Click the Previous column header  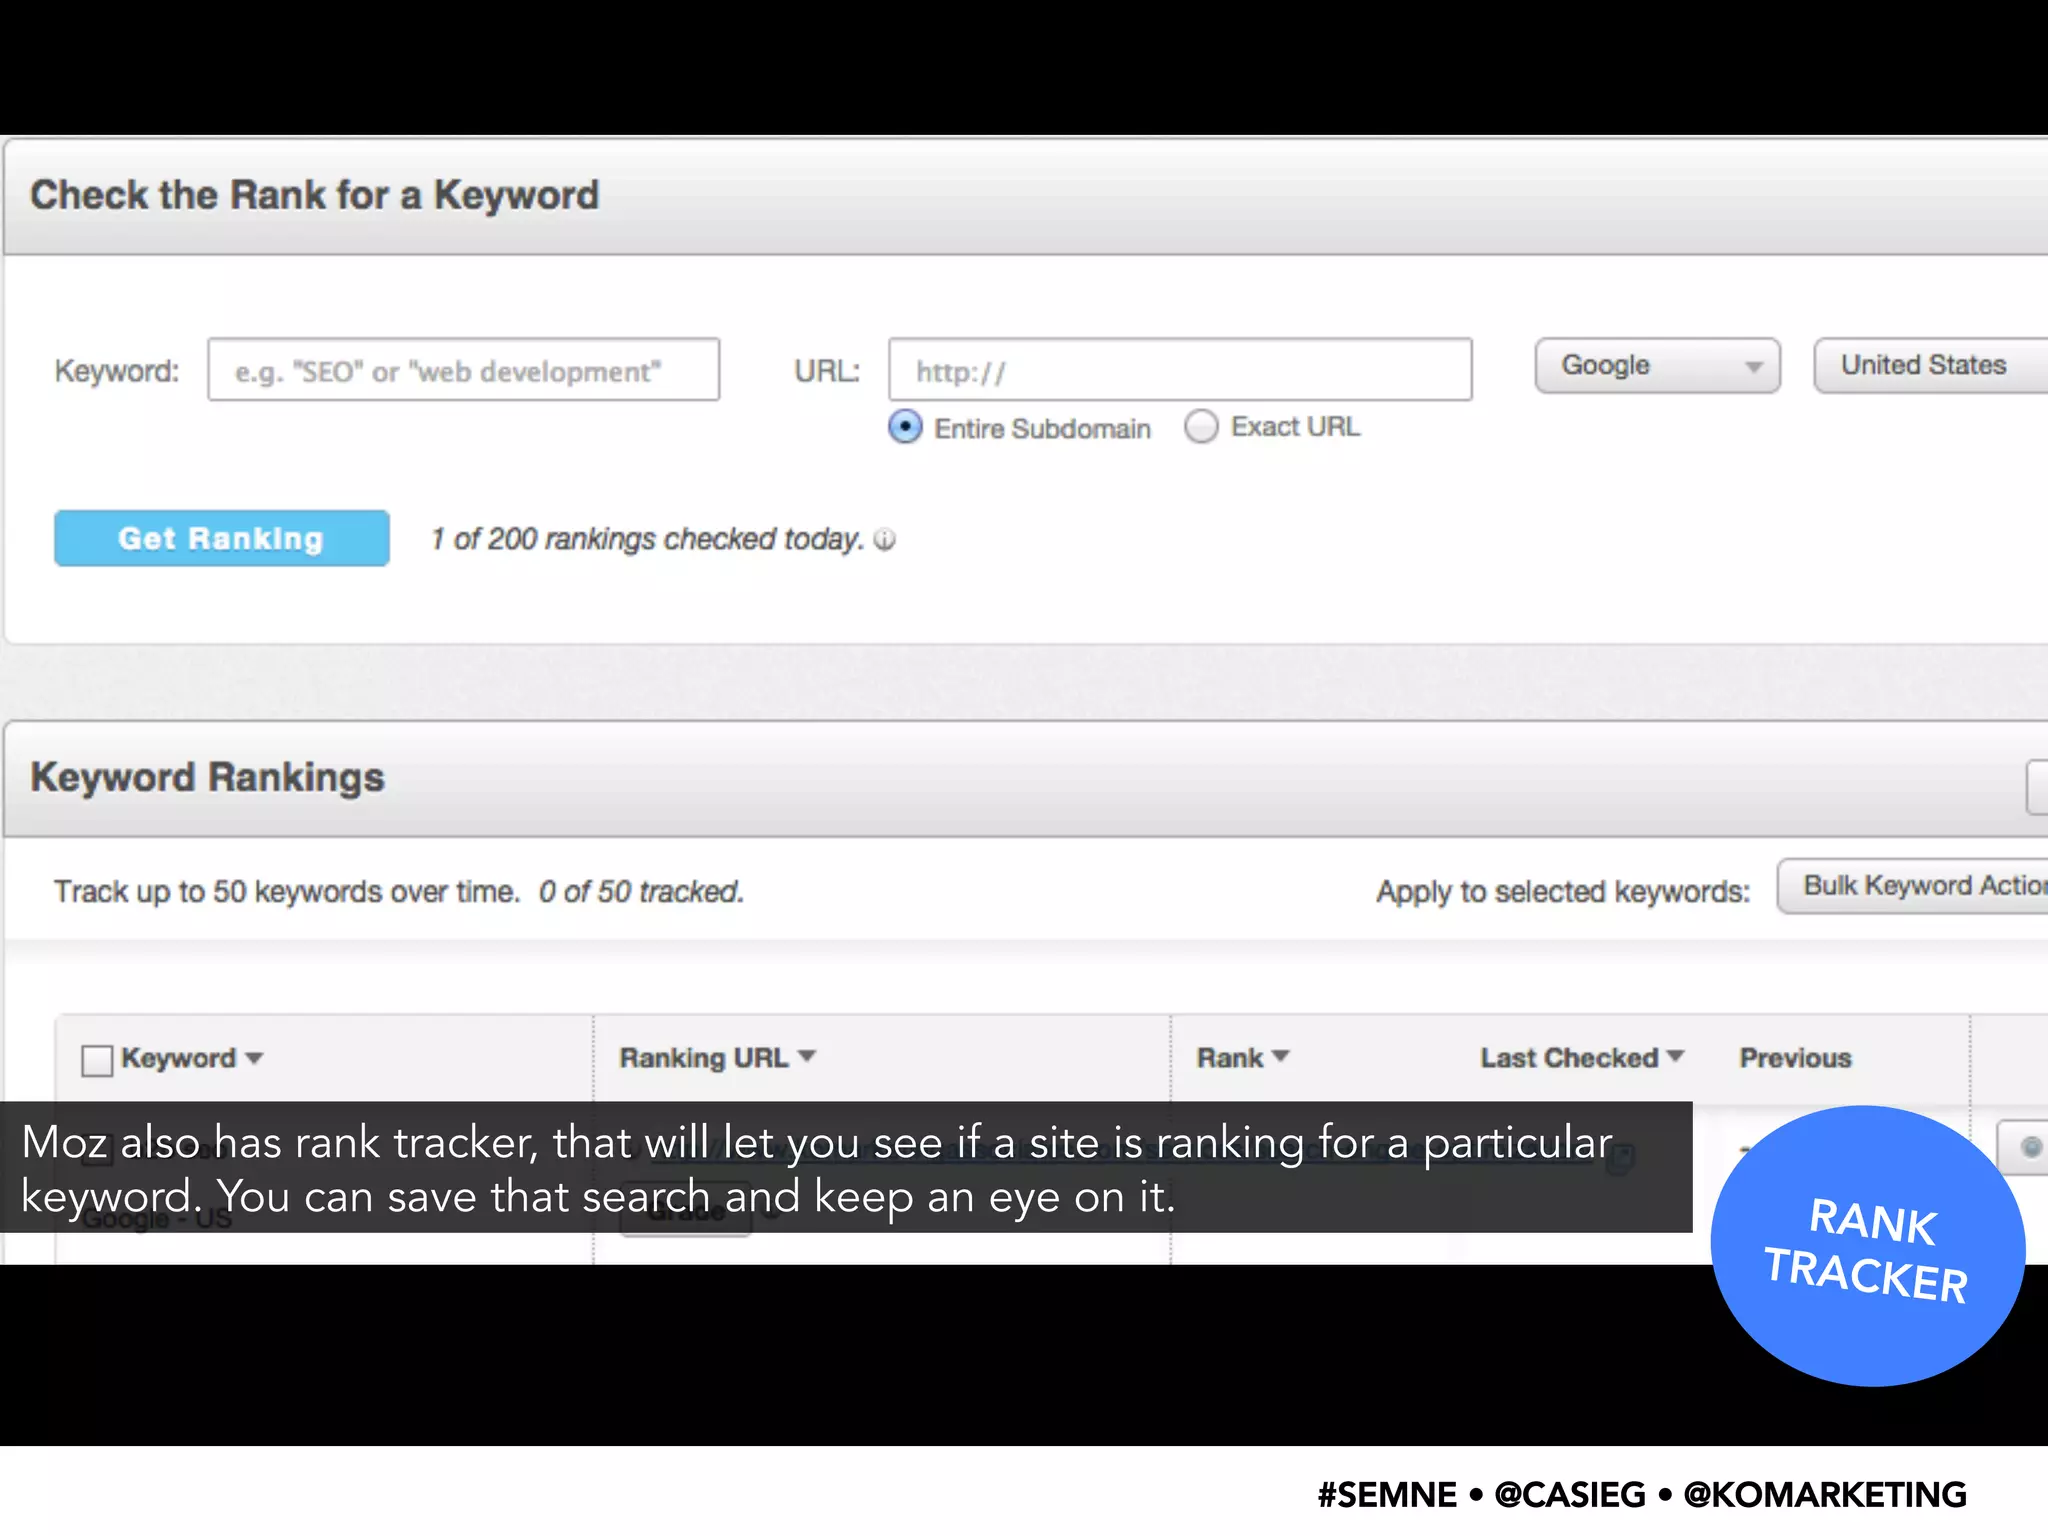pos(1795,1058)
